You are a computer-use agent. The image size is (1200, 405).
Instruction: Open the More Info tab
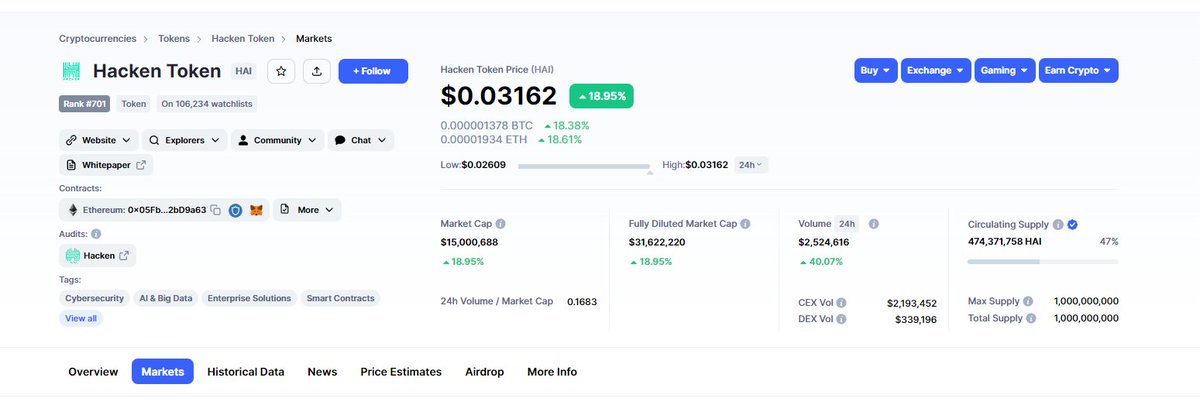(552, 371)
